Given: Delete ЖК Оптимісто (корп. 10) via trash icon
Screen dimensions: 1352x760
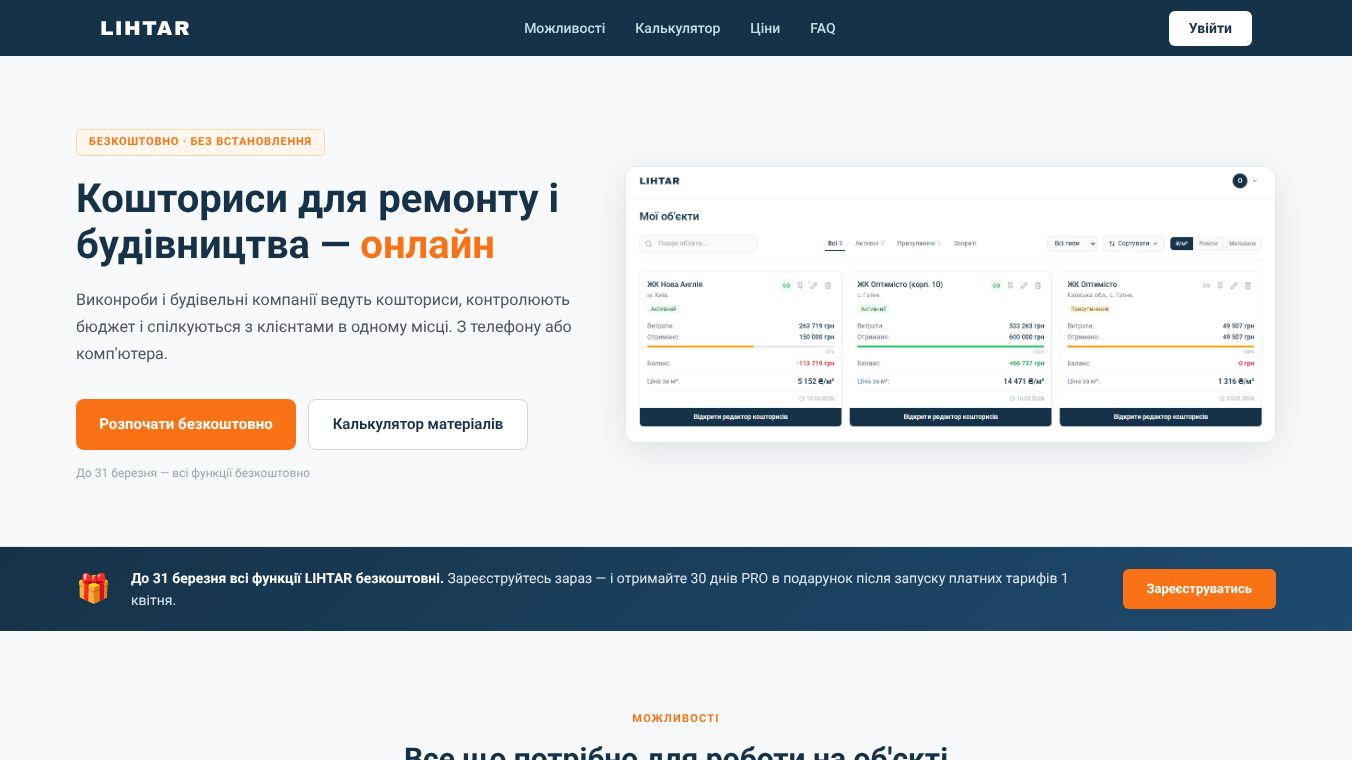Looking at the screenshot, I should [1038, 285].
